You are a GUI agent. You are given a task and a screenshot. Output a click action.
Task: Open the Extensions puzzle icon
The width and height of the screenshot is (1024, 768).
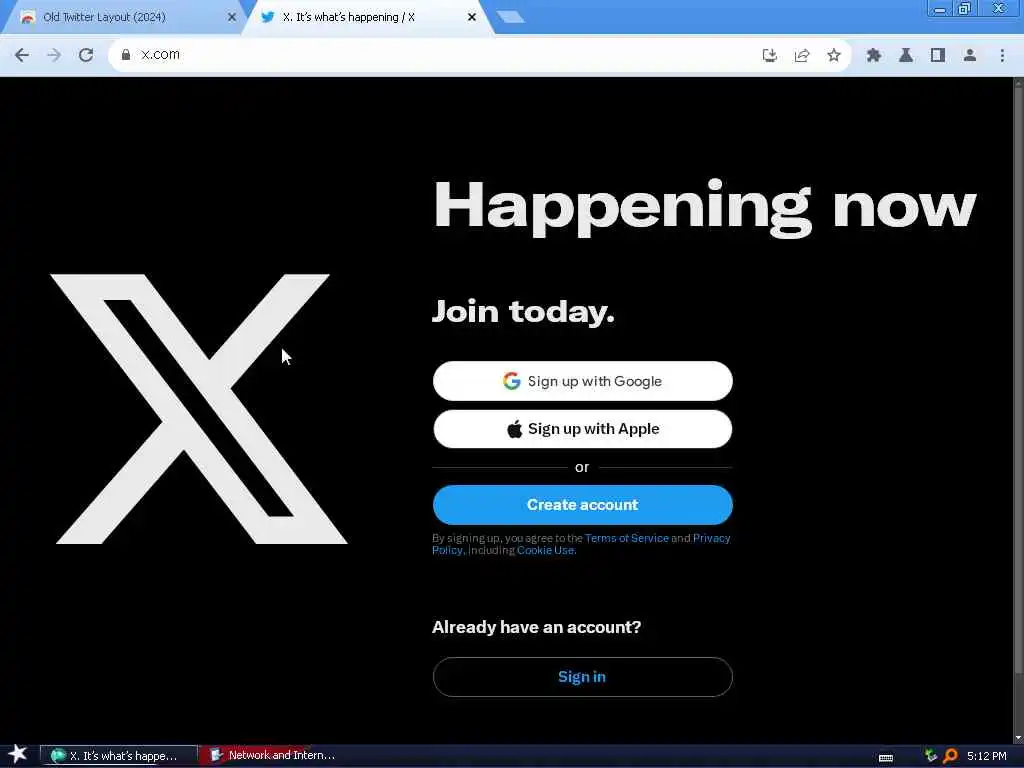point(874,56)
